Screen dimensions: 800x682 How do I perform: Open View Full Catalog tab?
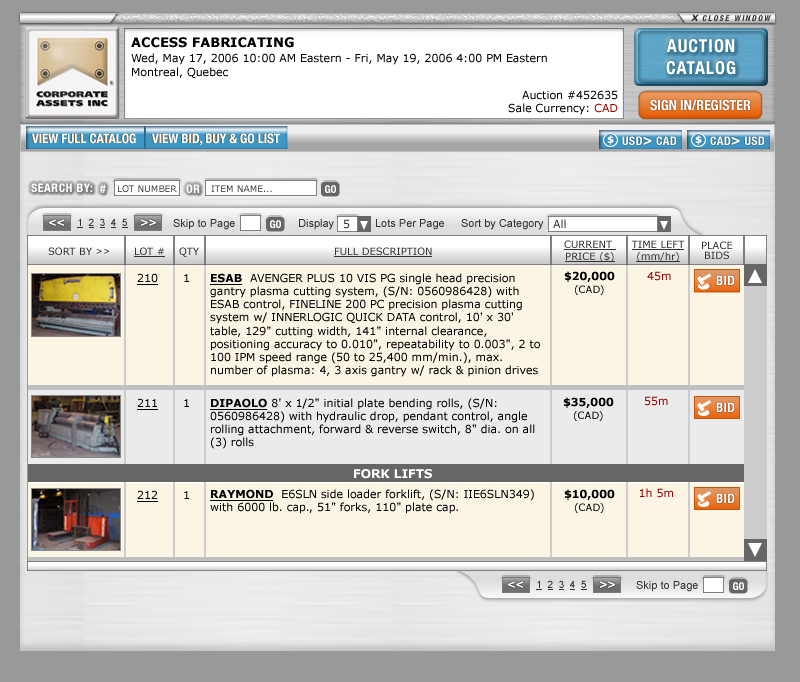point(85,139)
